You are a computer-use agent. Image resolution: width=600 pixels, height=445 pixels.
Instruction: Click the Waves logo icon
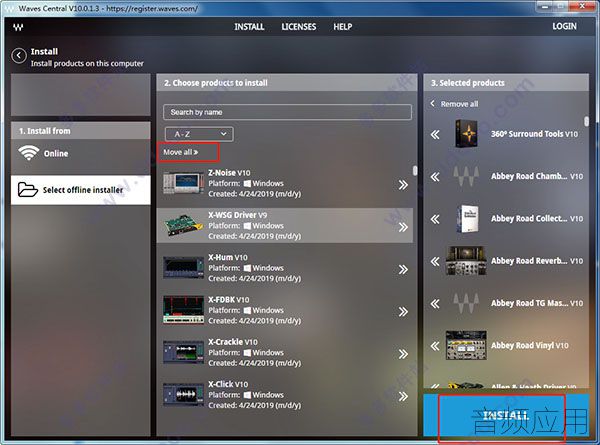tap(18, 27)
